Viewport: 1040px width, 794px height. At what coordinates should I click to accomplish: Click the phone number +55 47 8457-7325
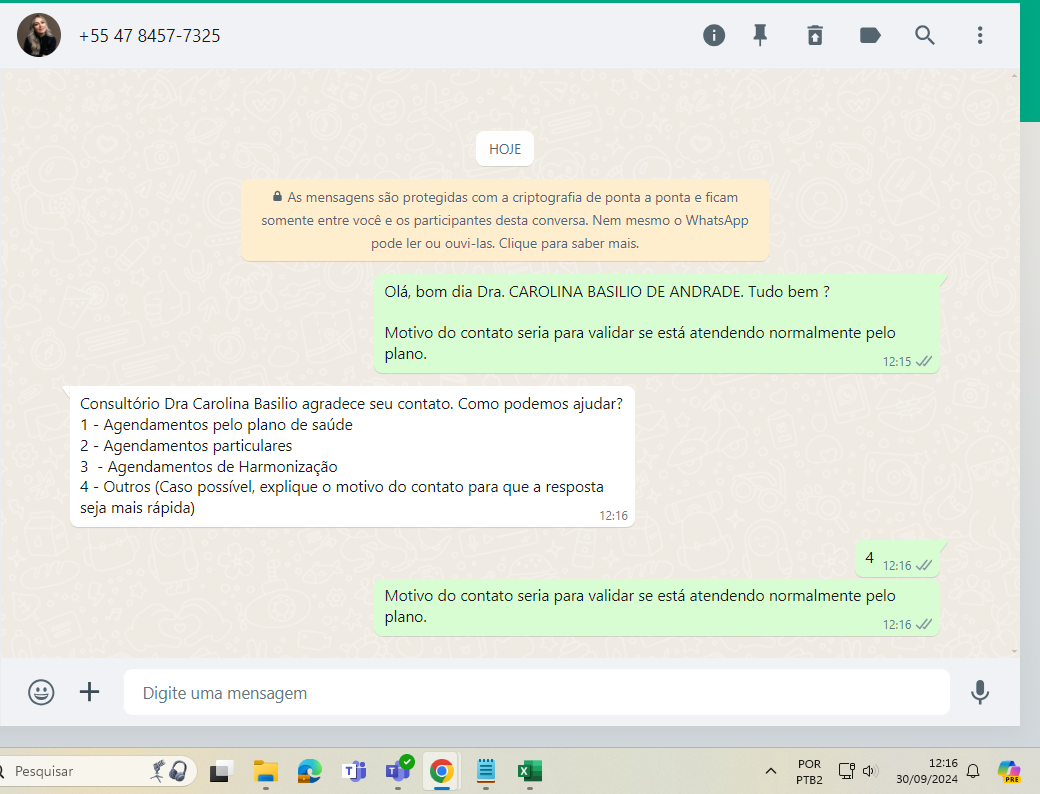click(x=149, y=36)
